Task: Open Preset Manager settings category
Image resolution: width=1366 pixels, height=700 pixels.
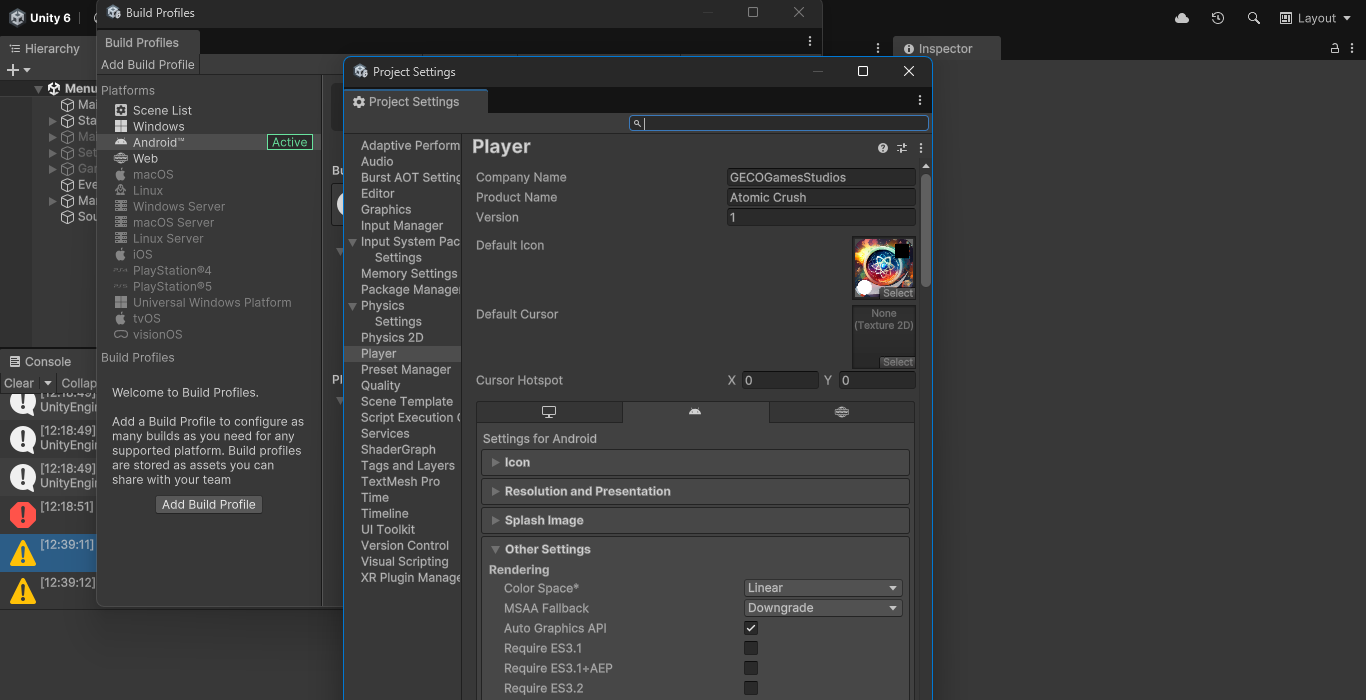Action: [406, 369]
